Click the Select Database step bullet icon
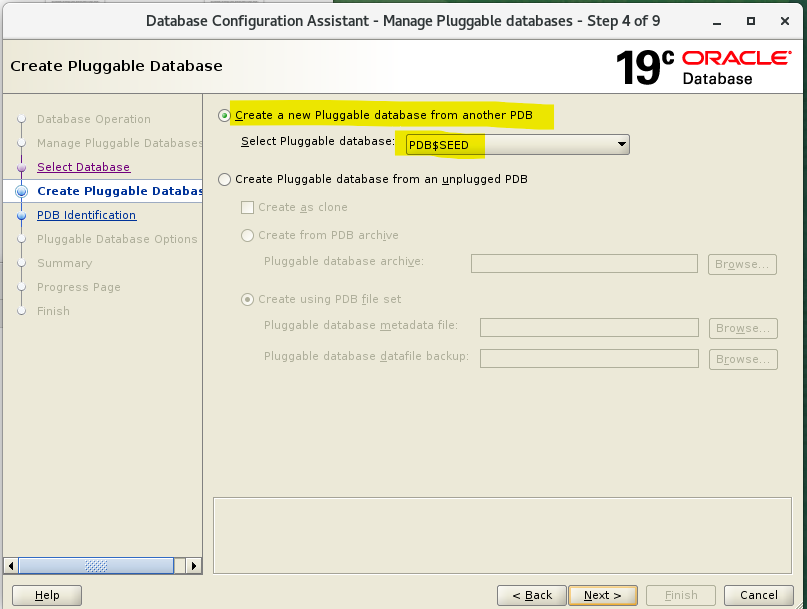 click(x=22, y=168)
